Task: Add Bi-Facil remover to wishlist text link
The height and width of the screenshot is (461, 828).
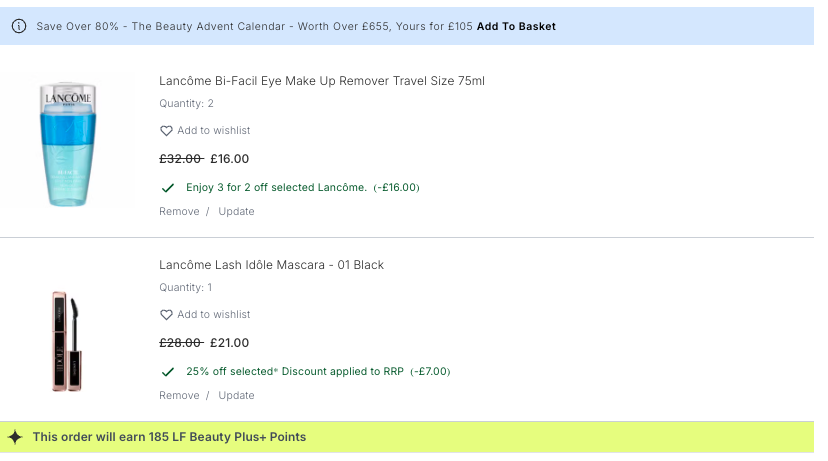Action: (x=213, y=131)
